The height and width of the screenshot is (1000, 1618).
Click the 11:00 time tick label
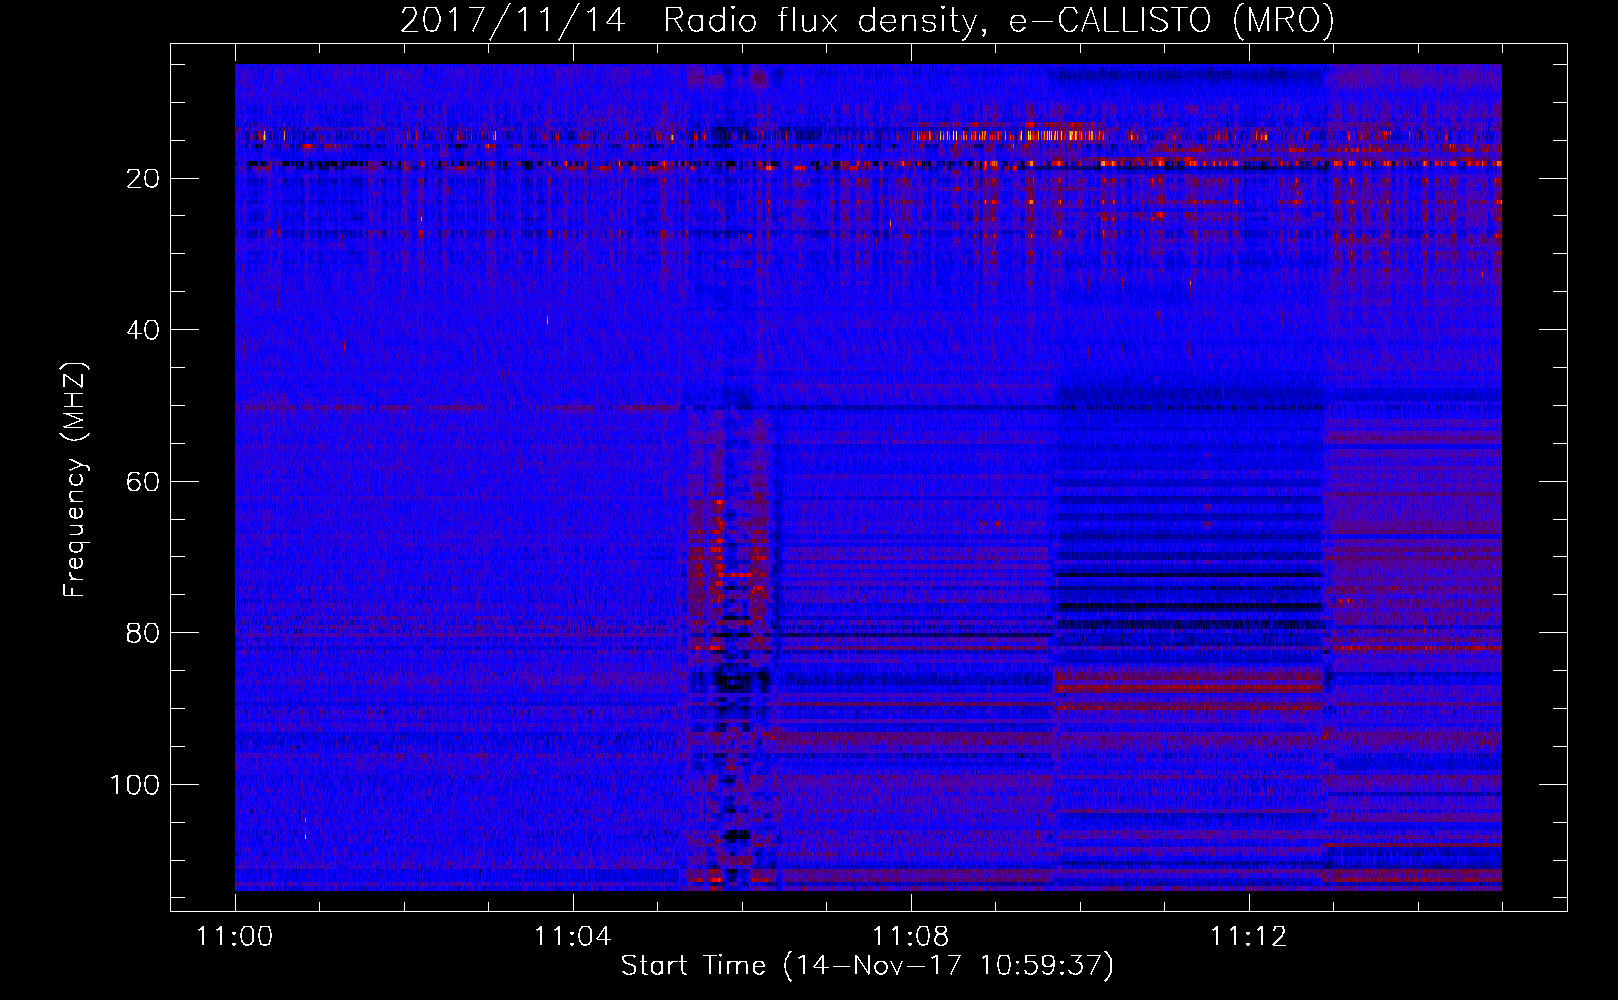(235, 937)
